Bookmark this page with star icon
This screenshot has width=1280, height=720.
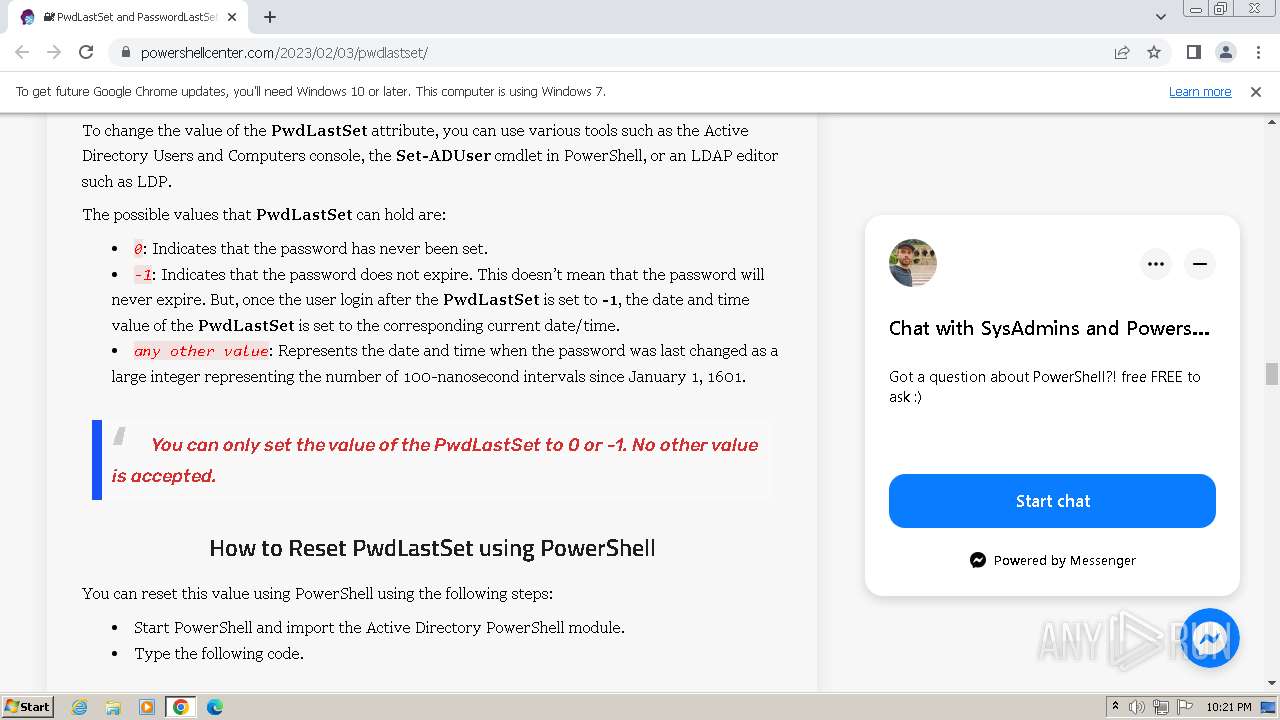point(1154,52)
